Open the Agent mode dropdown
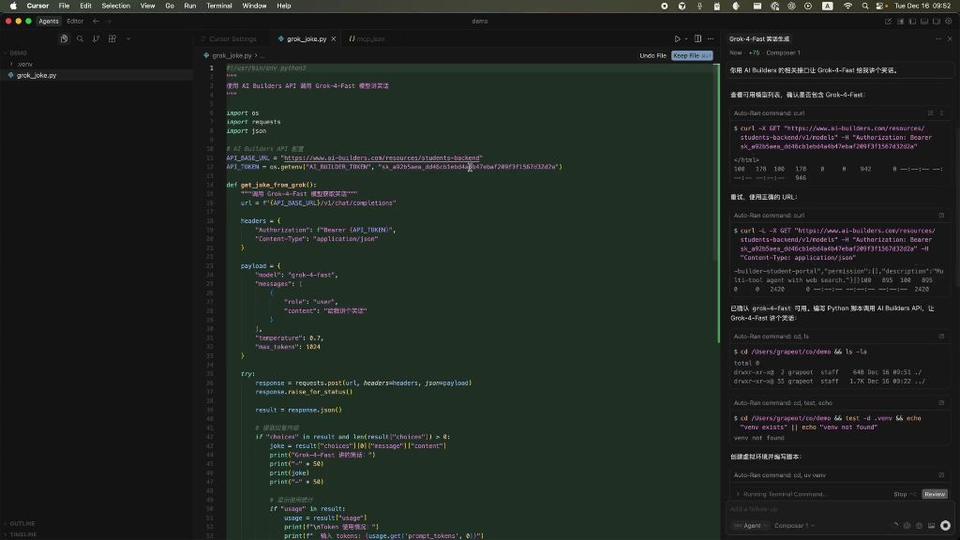The height and width of the screenshot is (540, 960). click(x=749, y=525)
